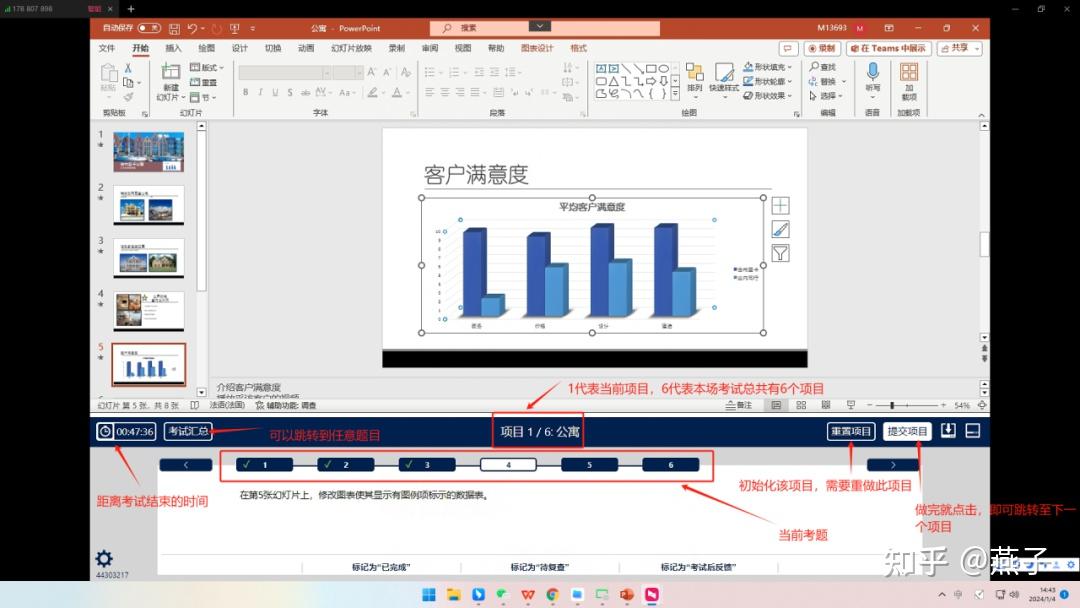Select the 听写 dictation microphone icon

point(872,72)
